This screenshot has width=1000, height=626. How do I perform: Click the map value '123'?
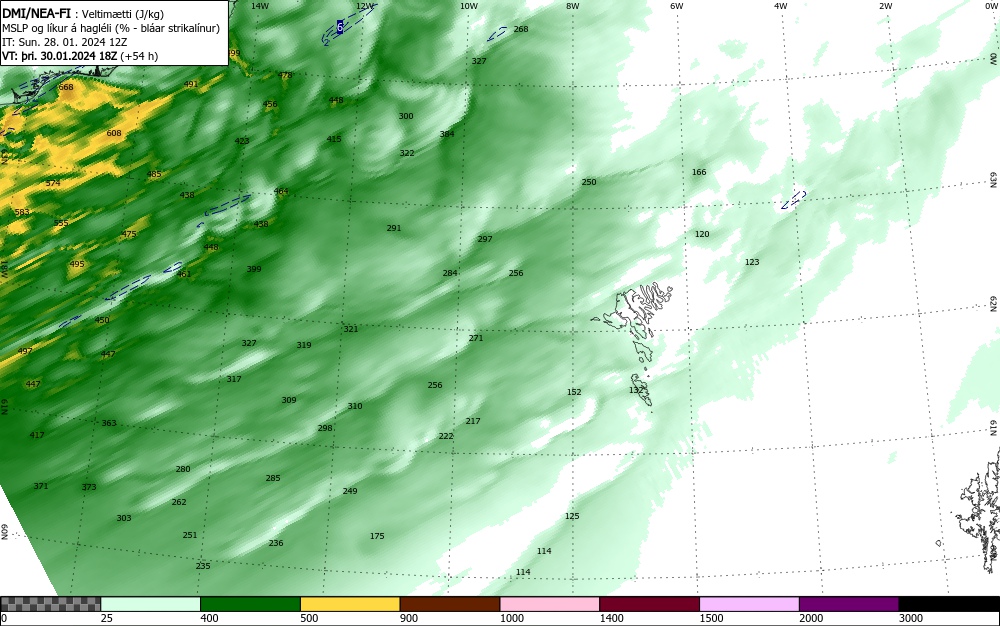[752, 262]
